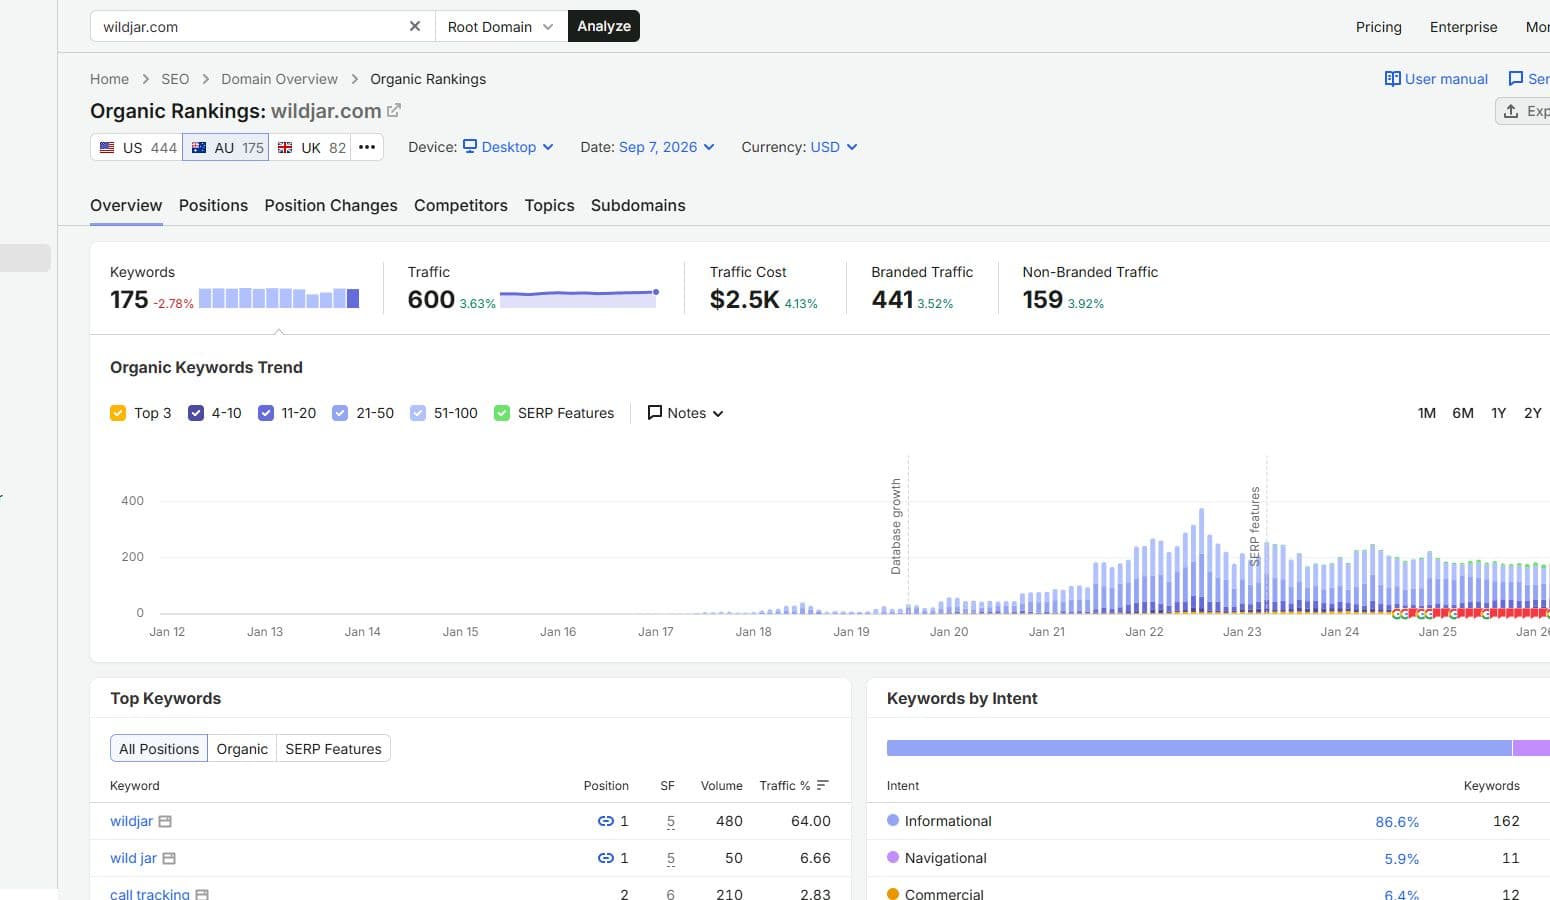The height and width of the screenshot is (900, 1550).
Task: Open external link icon beside wildjar.com title
Action: click(394, 111)
